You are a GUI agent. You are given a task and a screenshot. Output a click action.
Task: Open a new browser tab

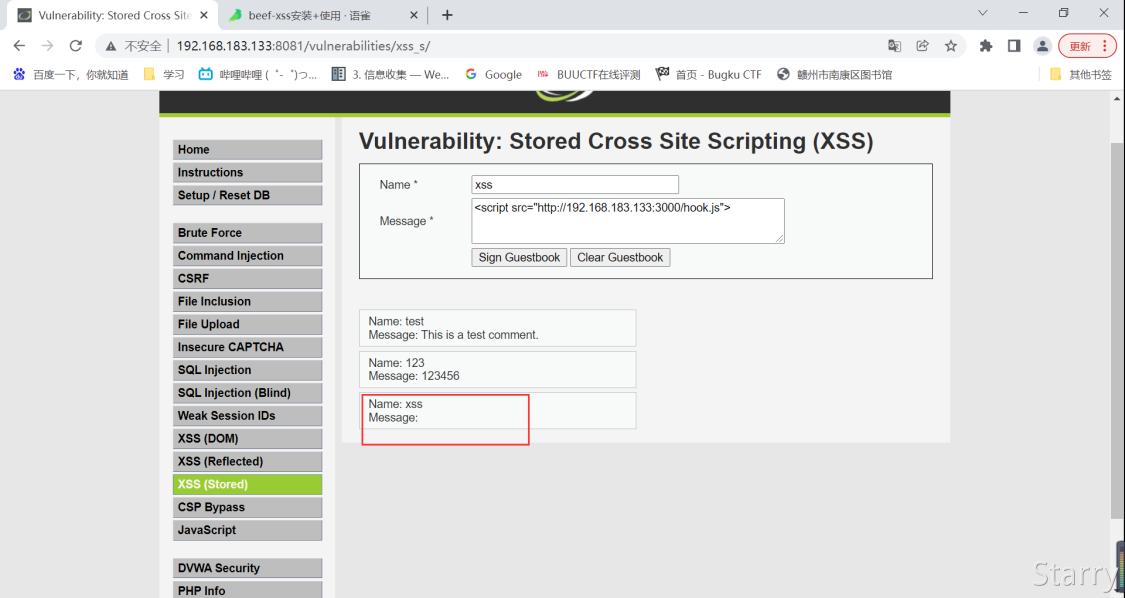tap(447, 15)
